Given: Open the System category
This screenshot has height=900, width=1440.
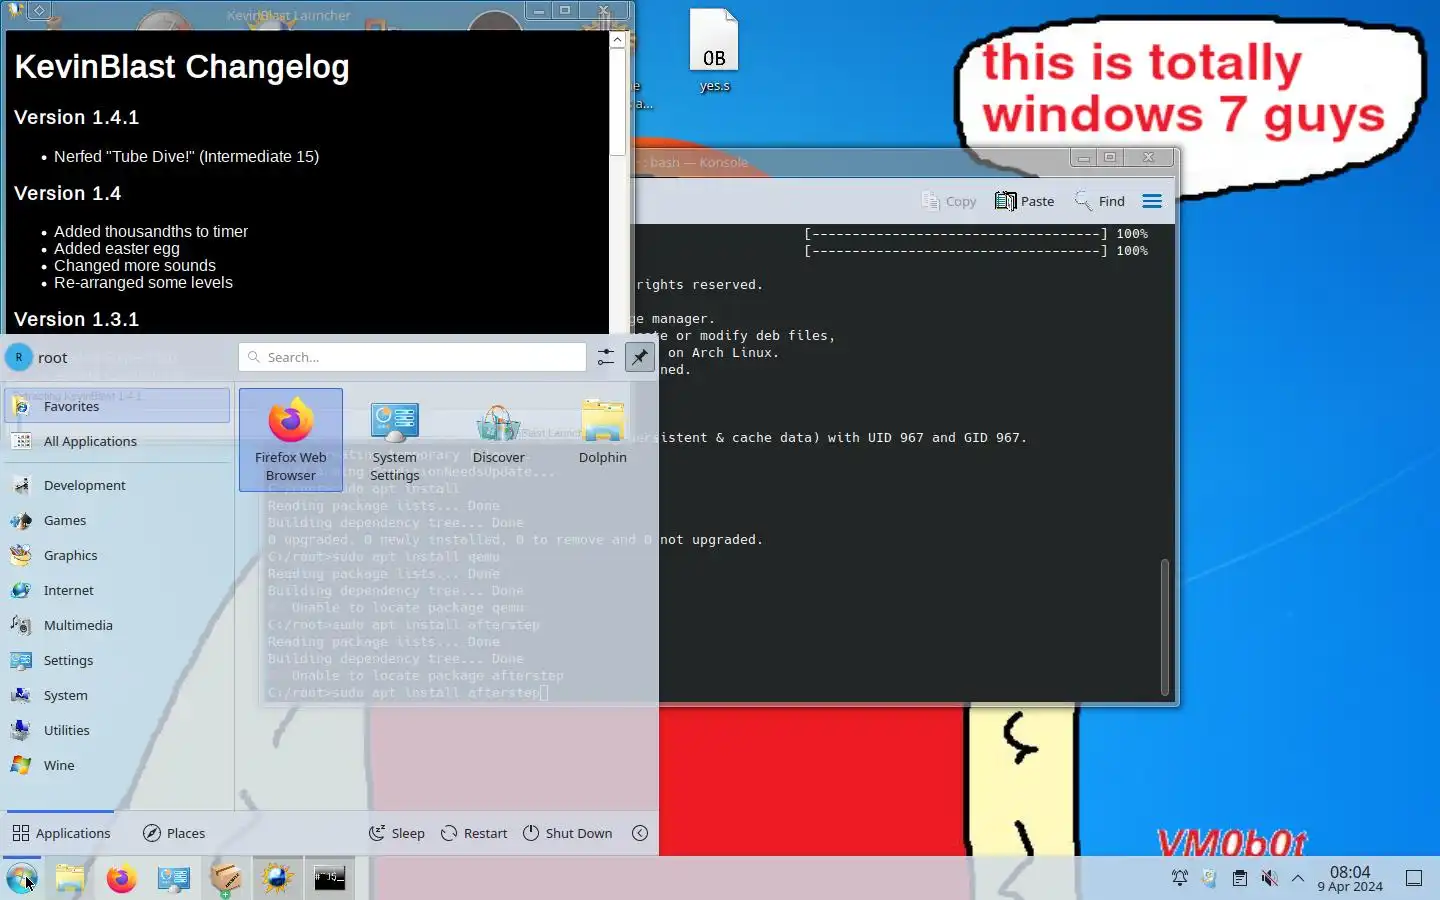Looking at the screenshot, I should (x=118, y=695).
